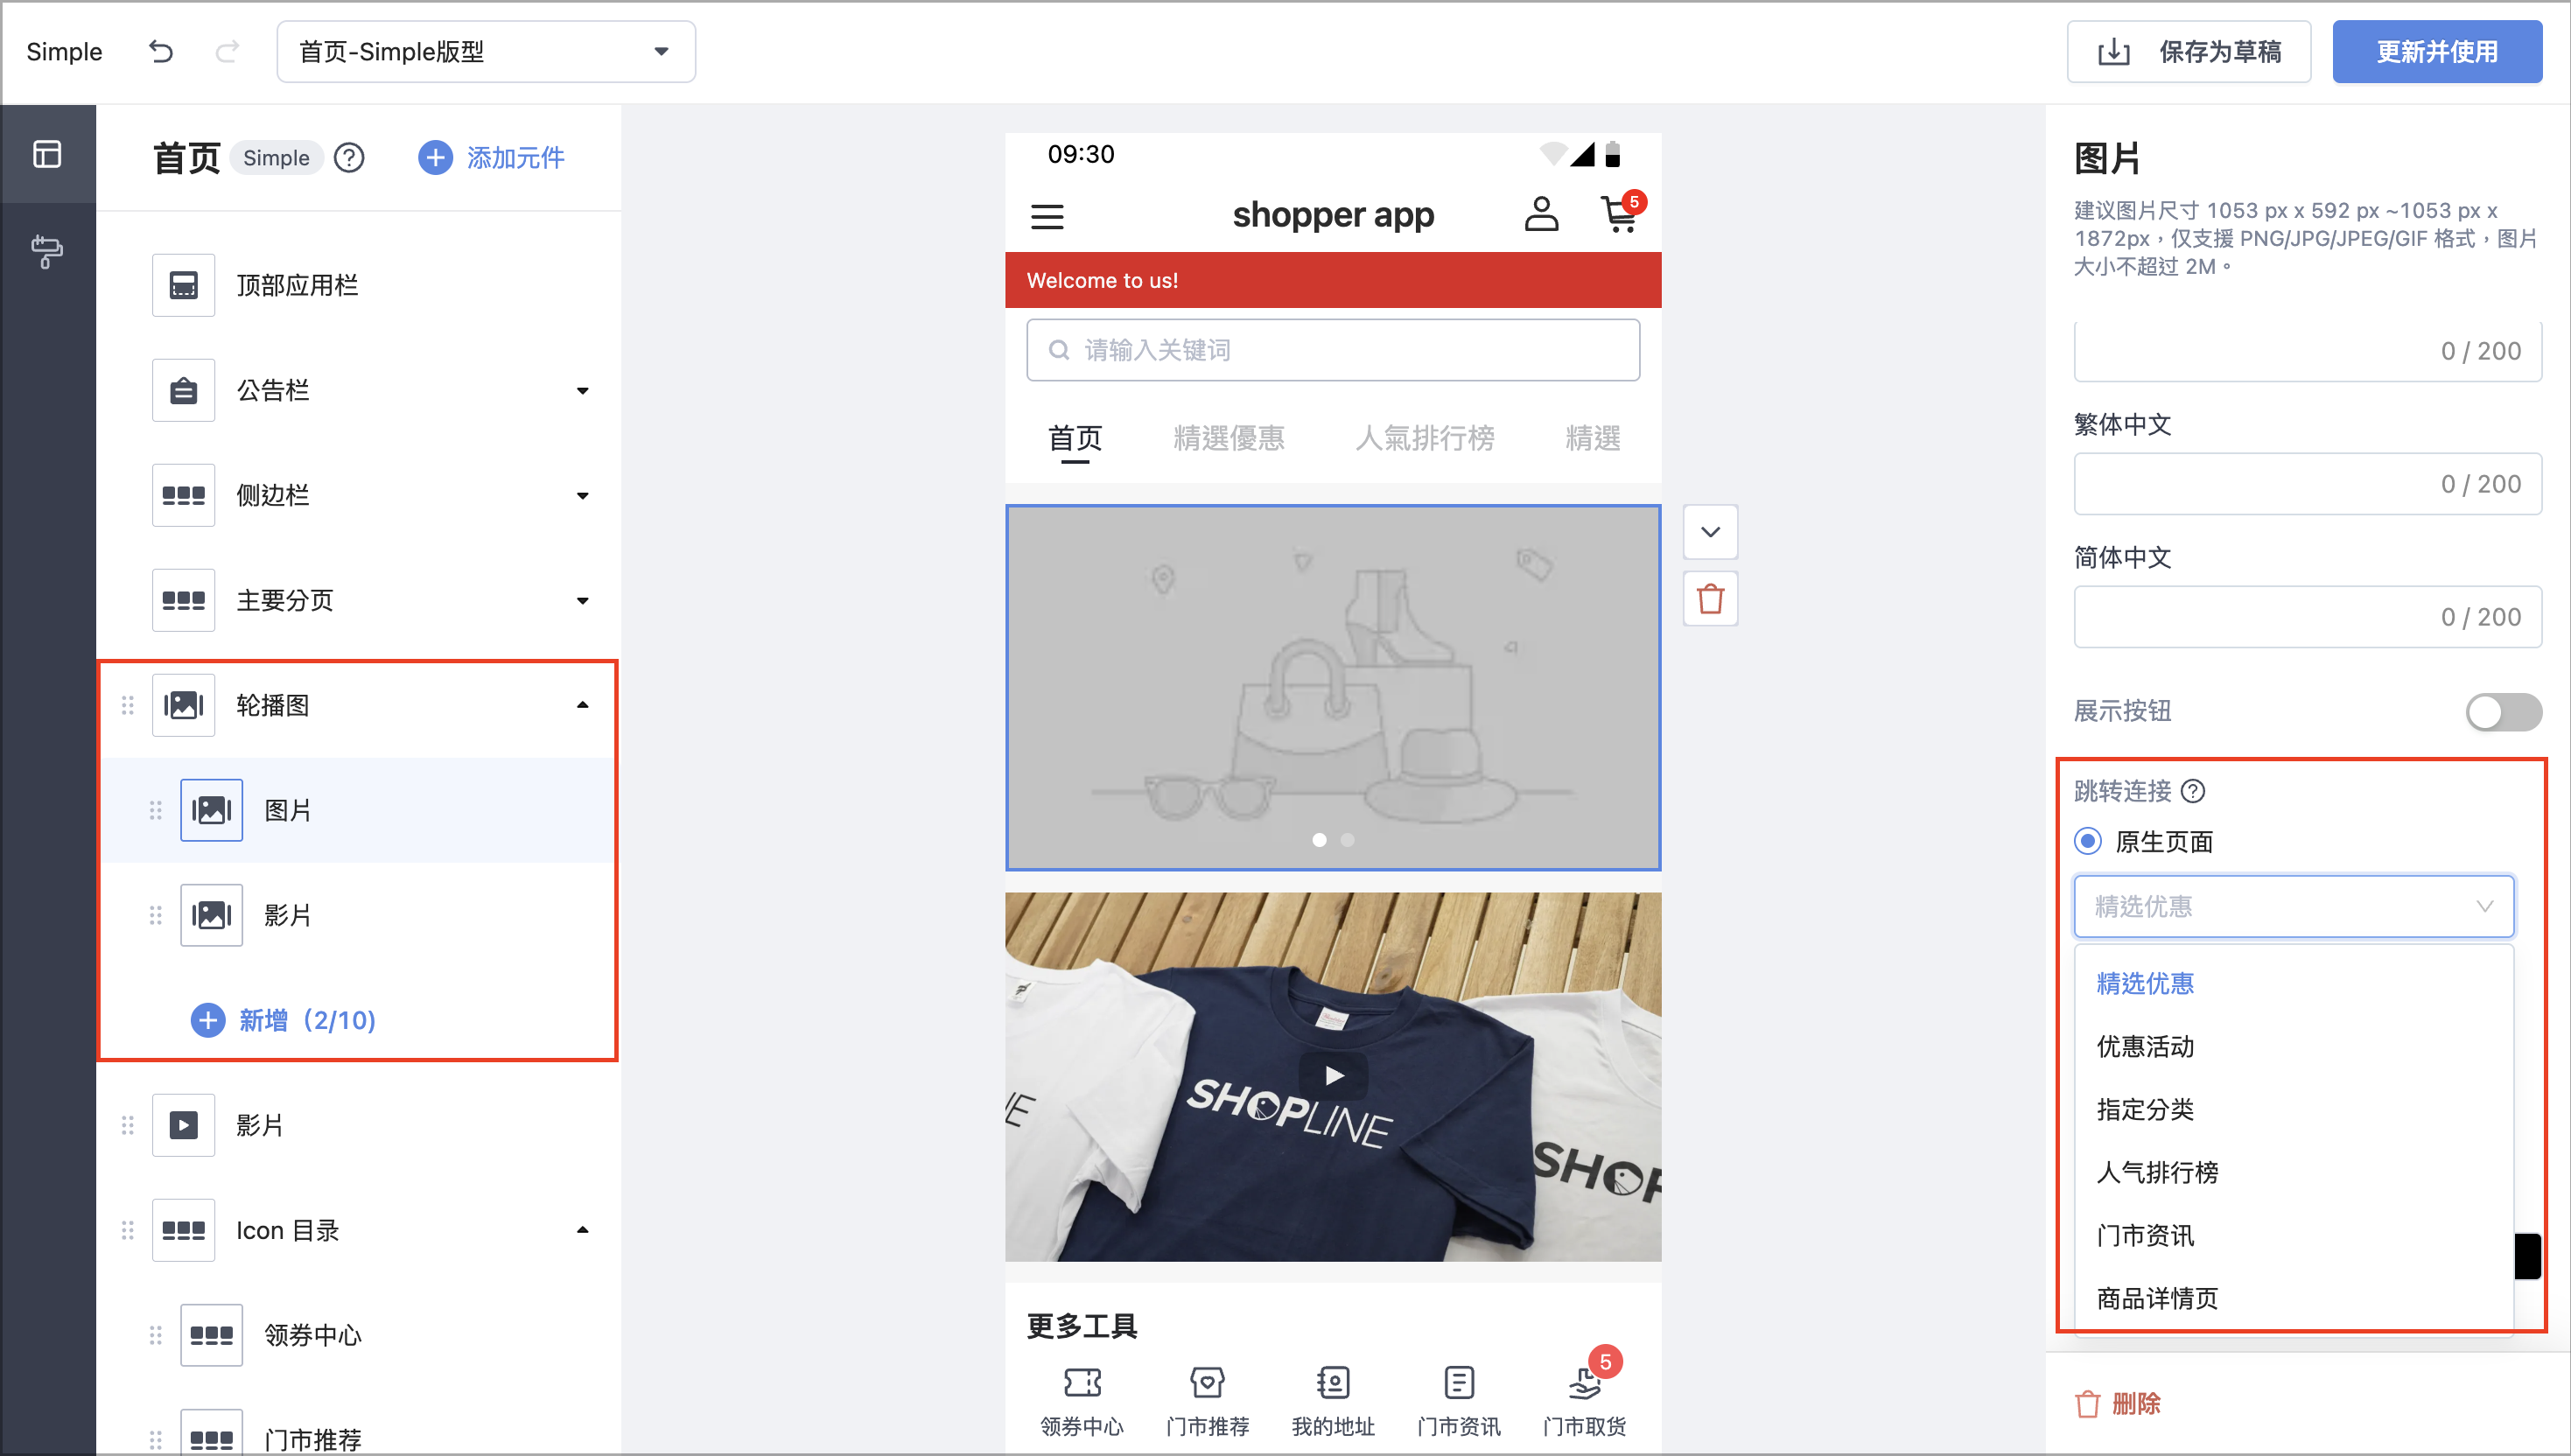The height and width of the screenshot is (1456, 2571).
Task: Click the help icon next to 跳转连接
Action: [2193, 791]
